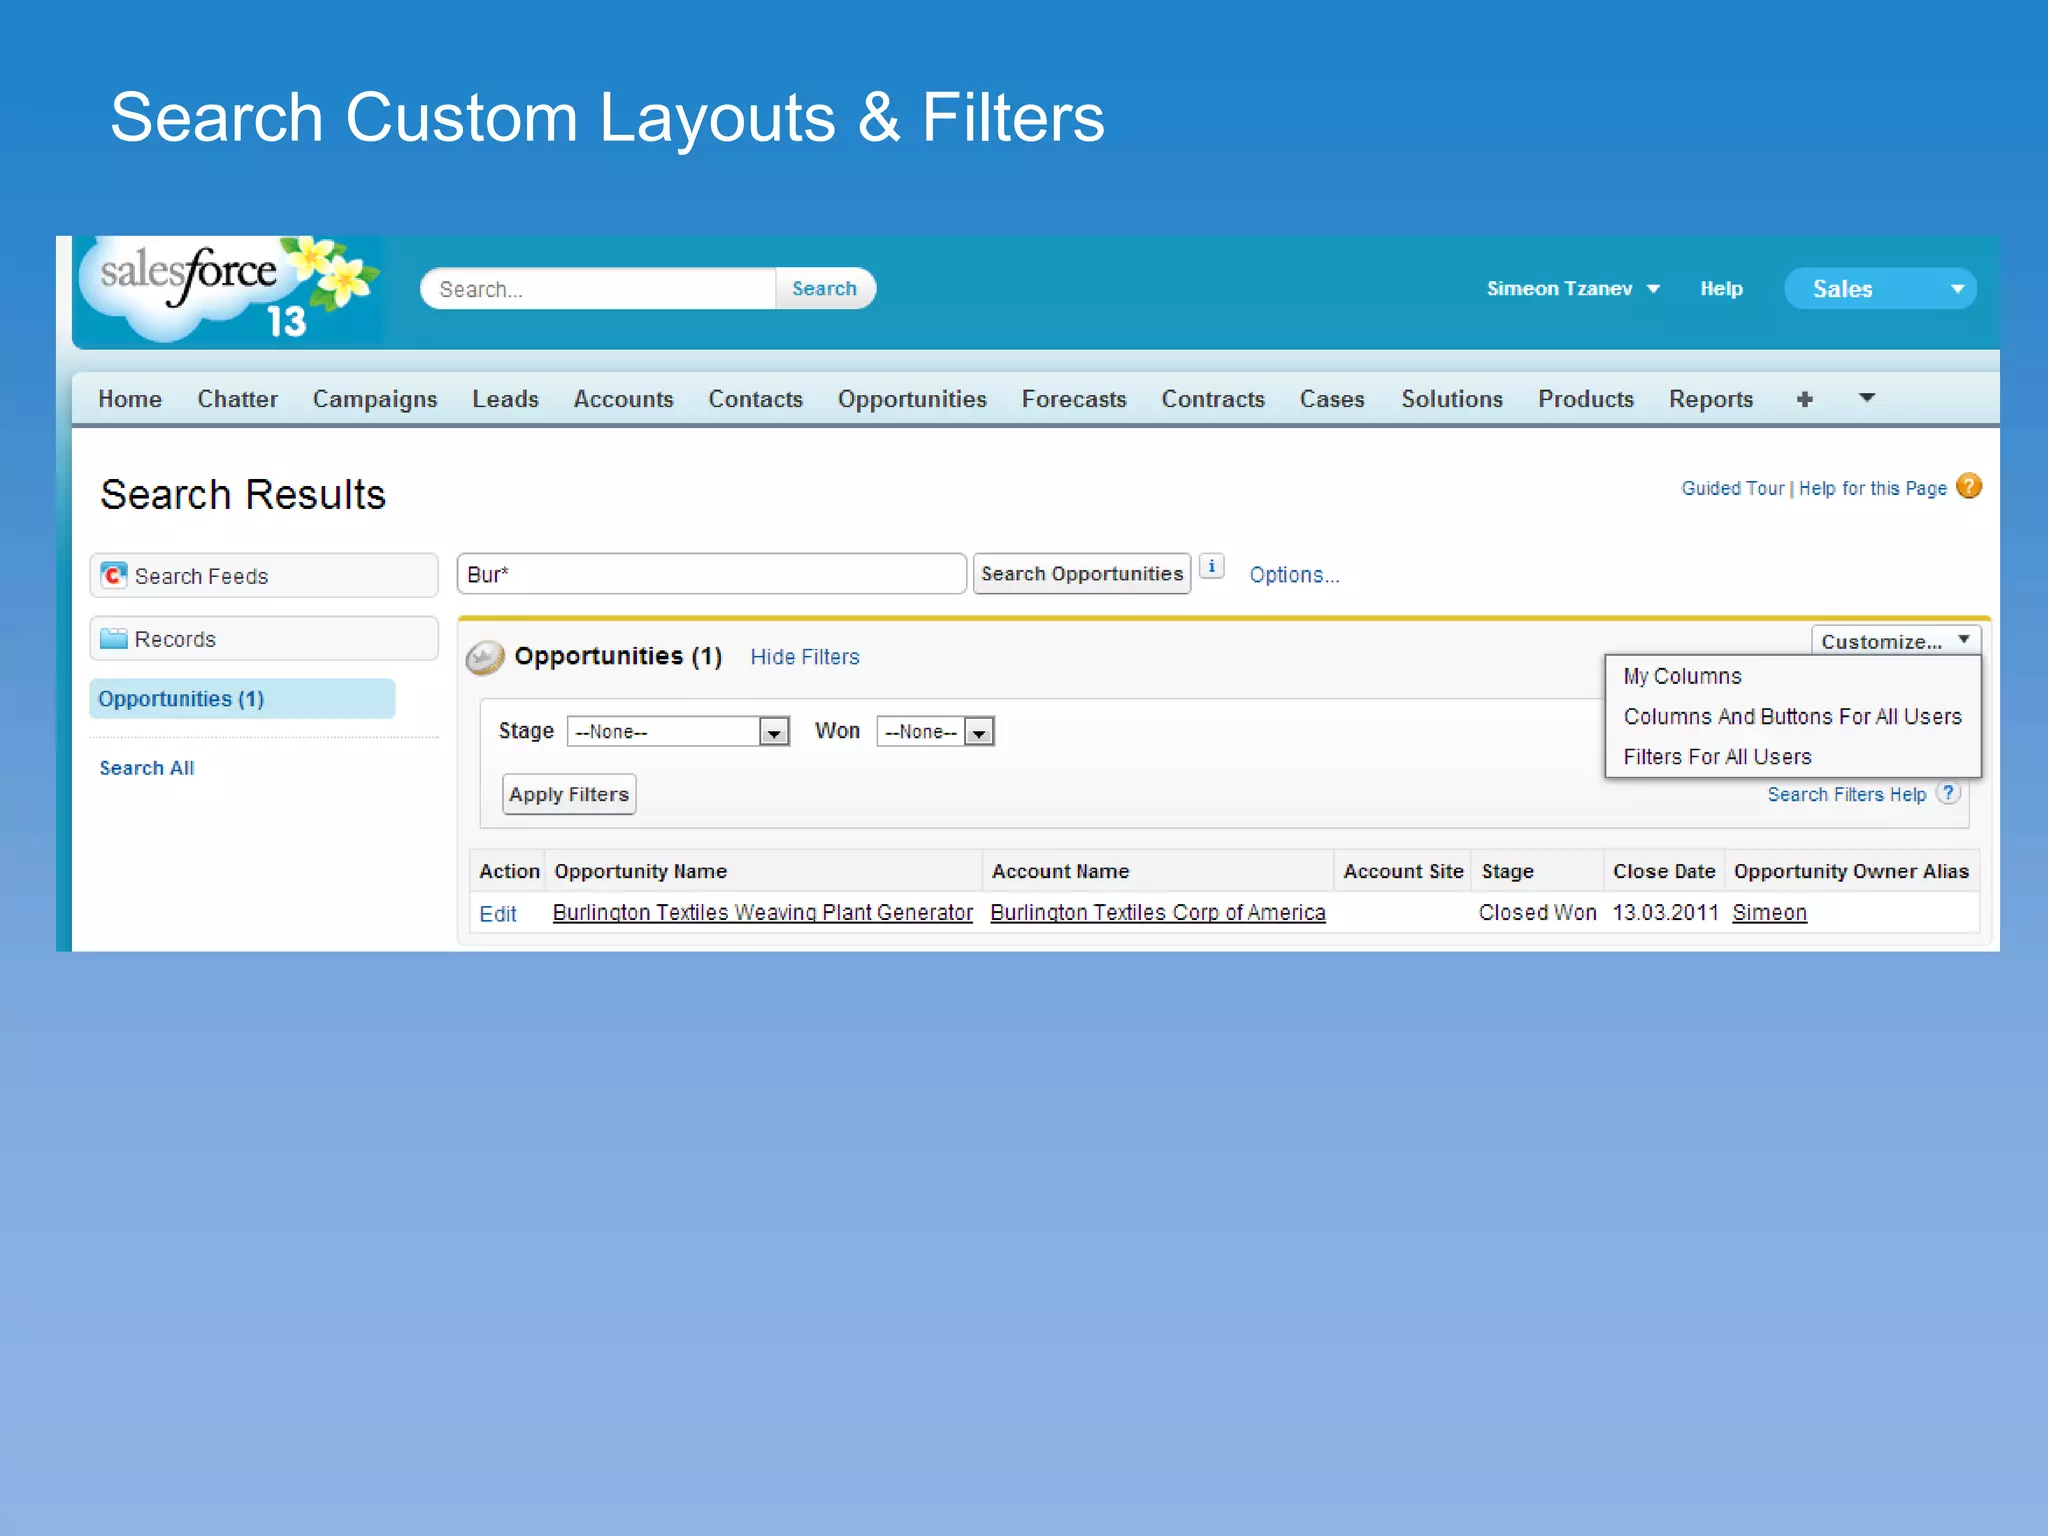This screenshot has height=1536, width=2048.
Task: Click the Help link in header
Action: coord(1721,289)
